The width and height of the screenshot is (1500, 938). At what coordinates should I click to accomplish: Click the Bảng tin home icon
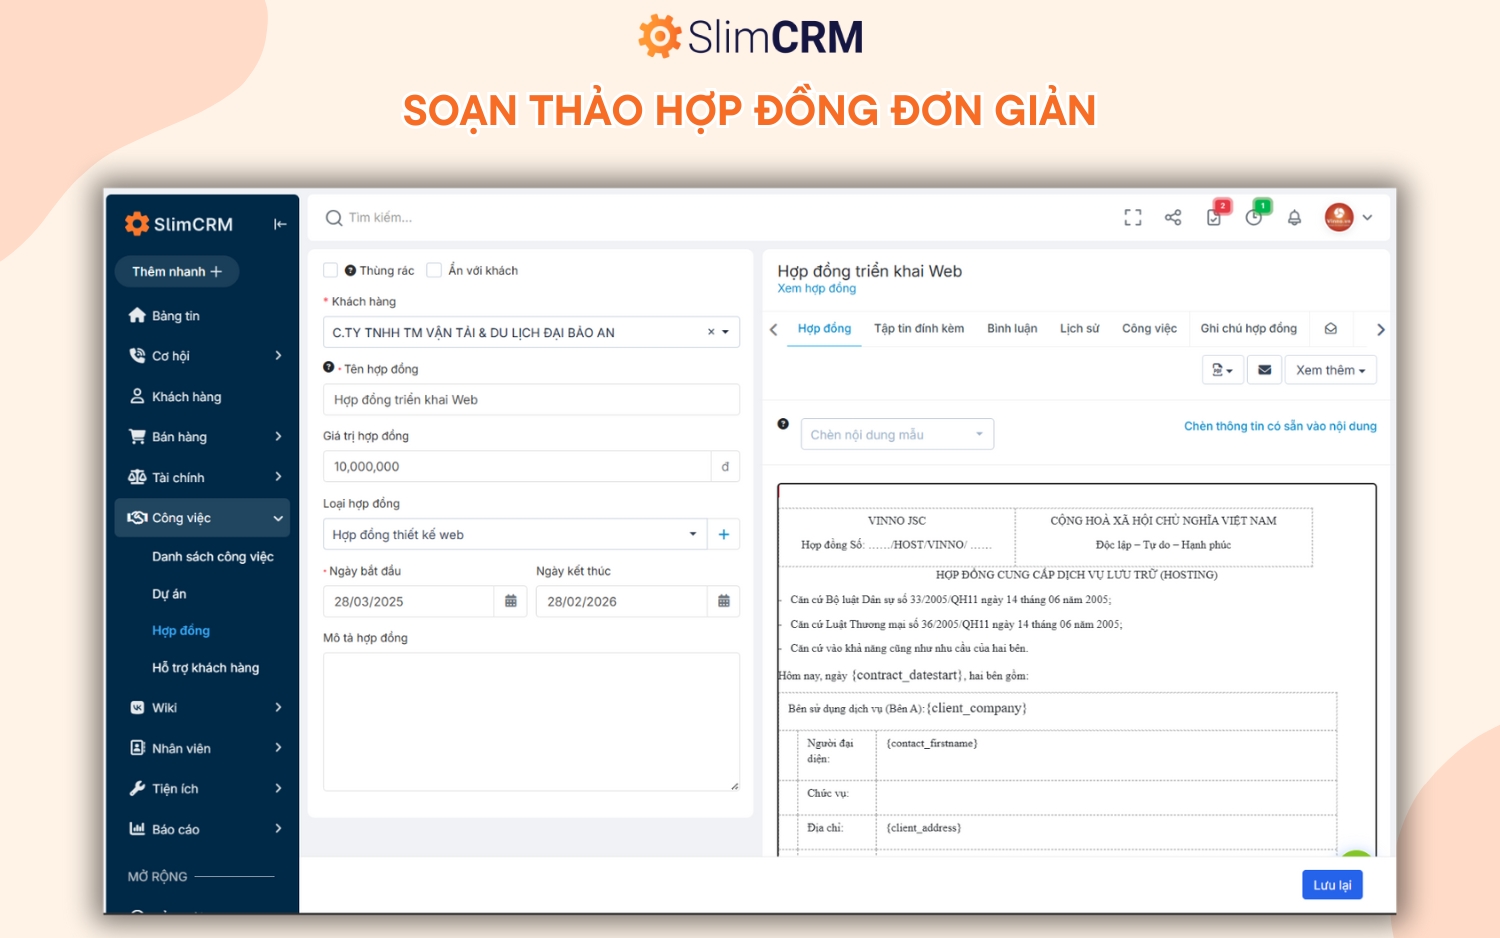pos(137,315)
